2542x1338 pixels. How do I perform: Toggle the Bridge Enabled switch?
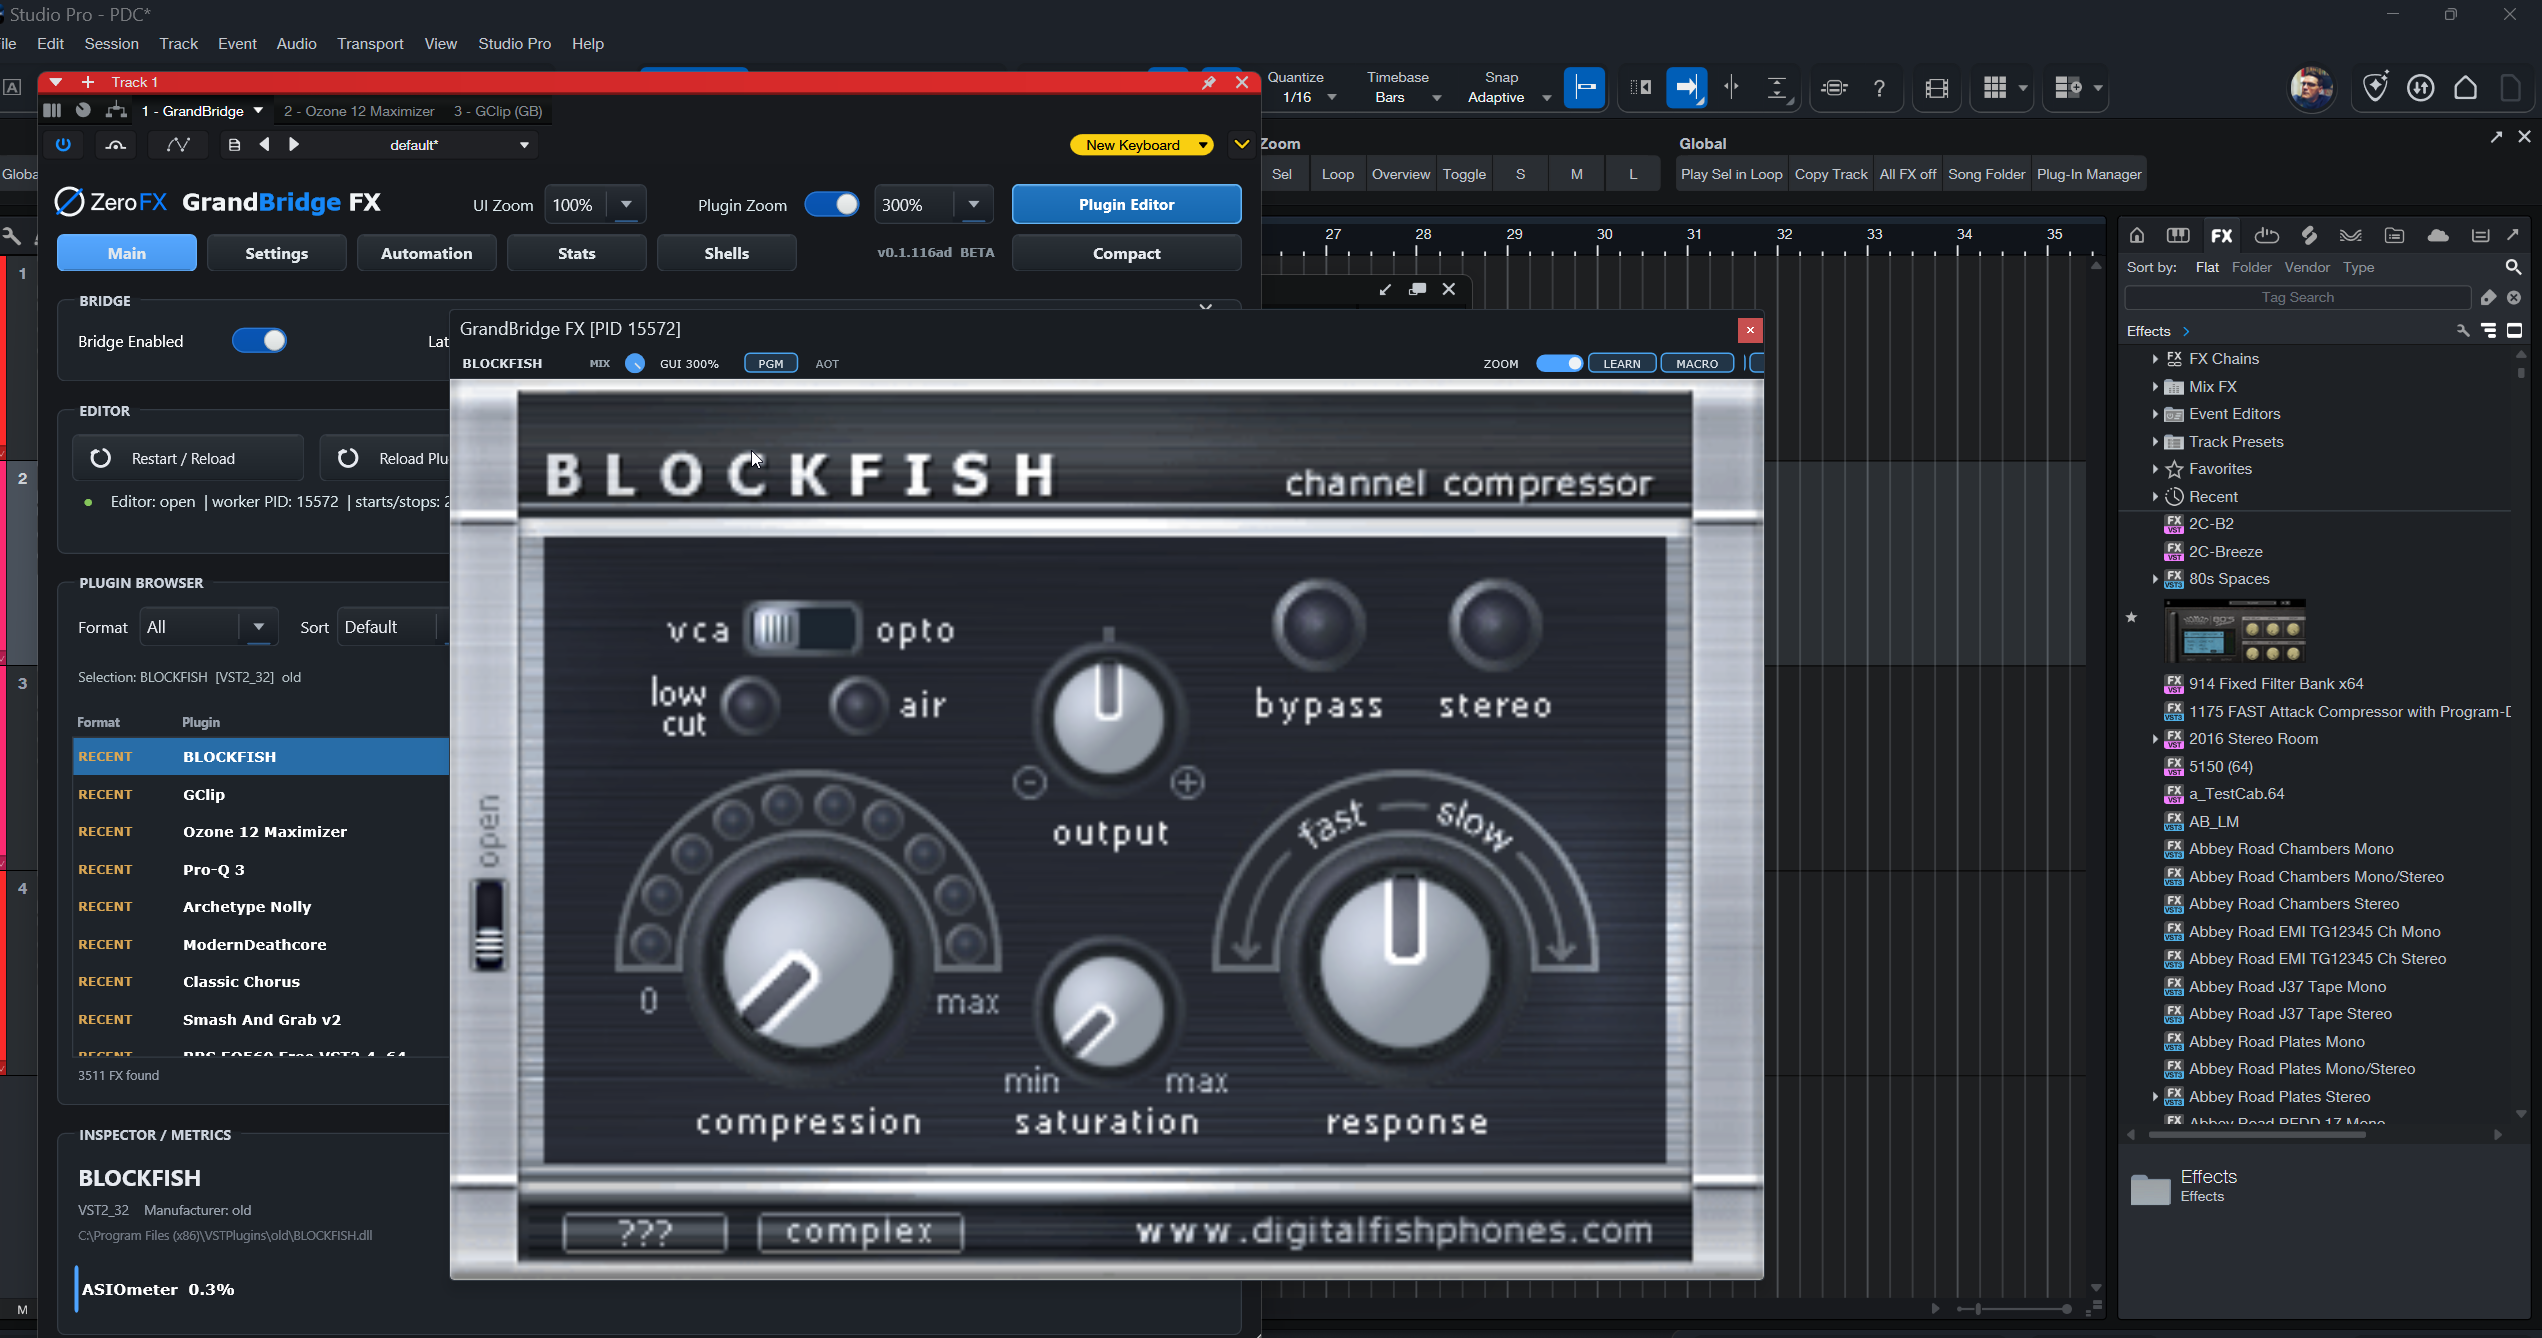point(259,341)
